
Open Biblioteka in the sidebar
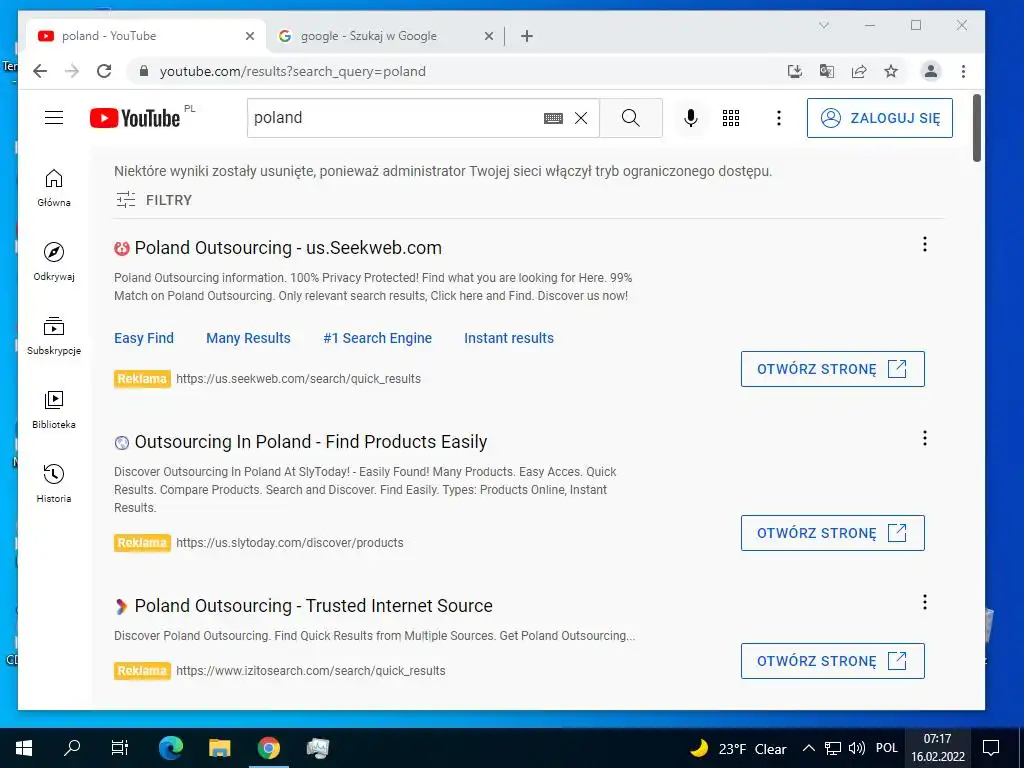coord(54,409)
